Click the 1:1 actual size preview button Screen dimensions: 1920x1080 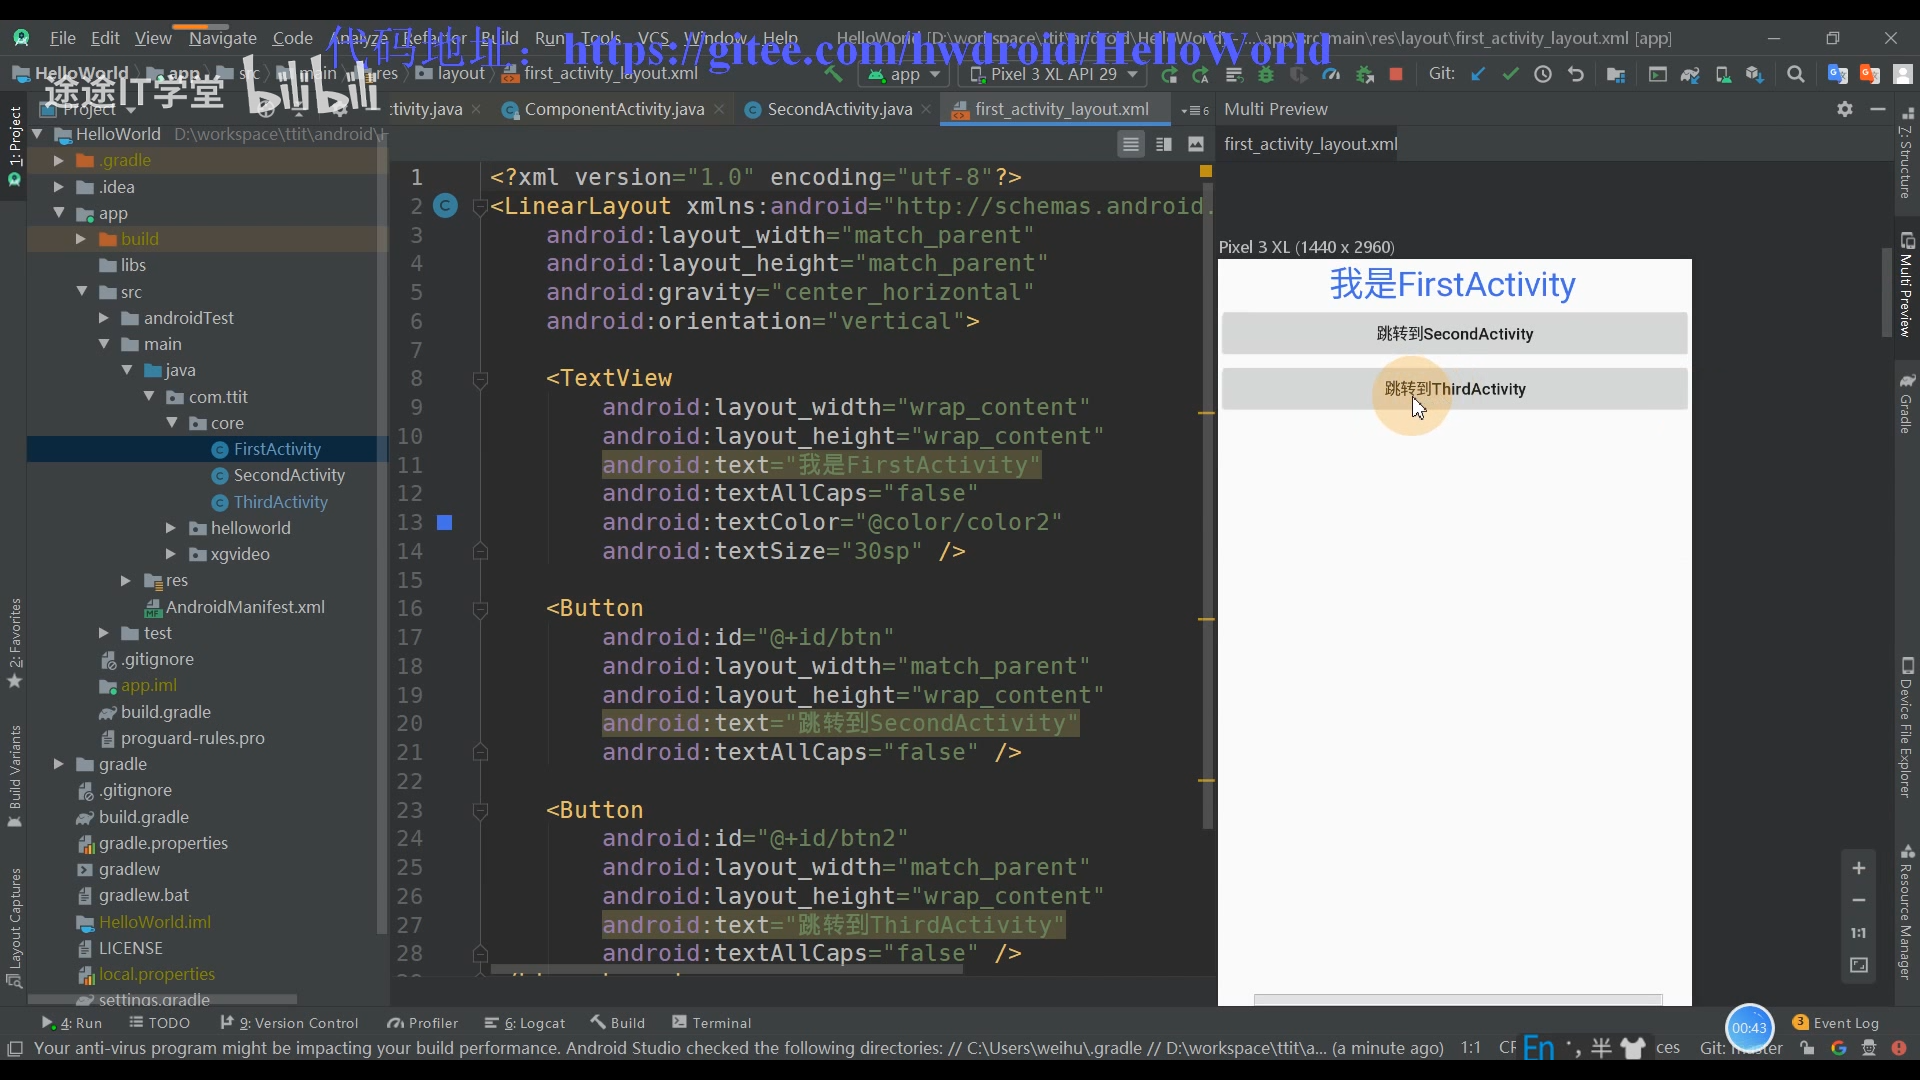1859,933
